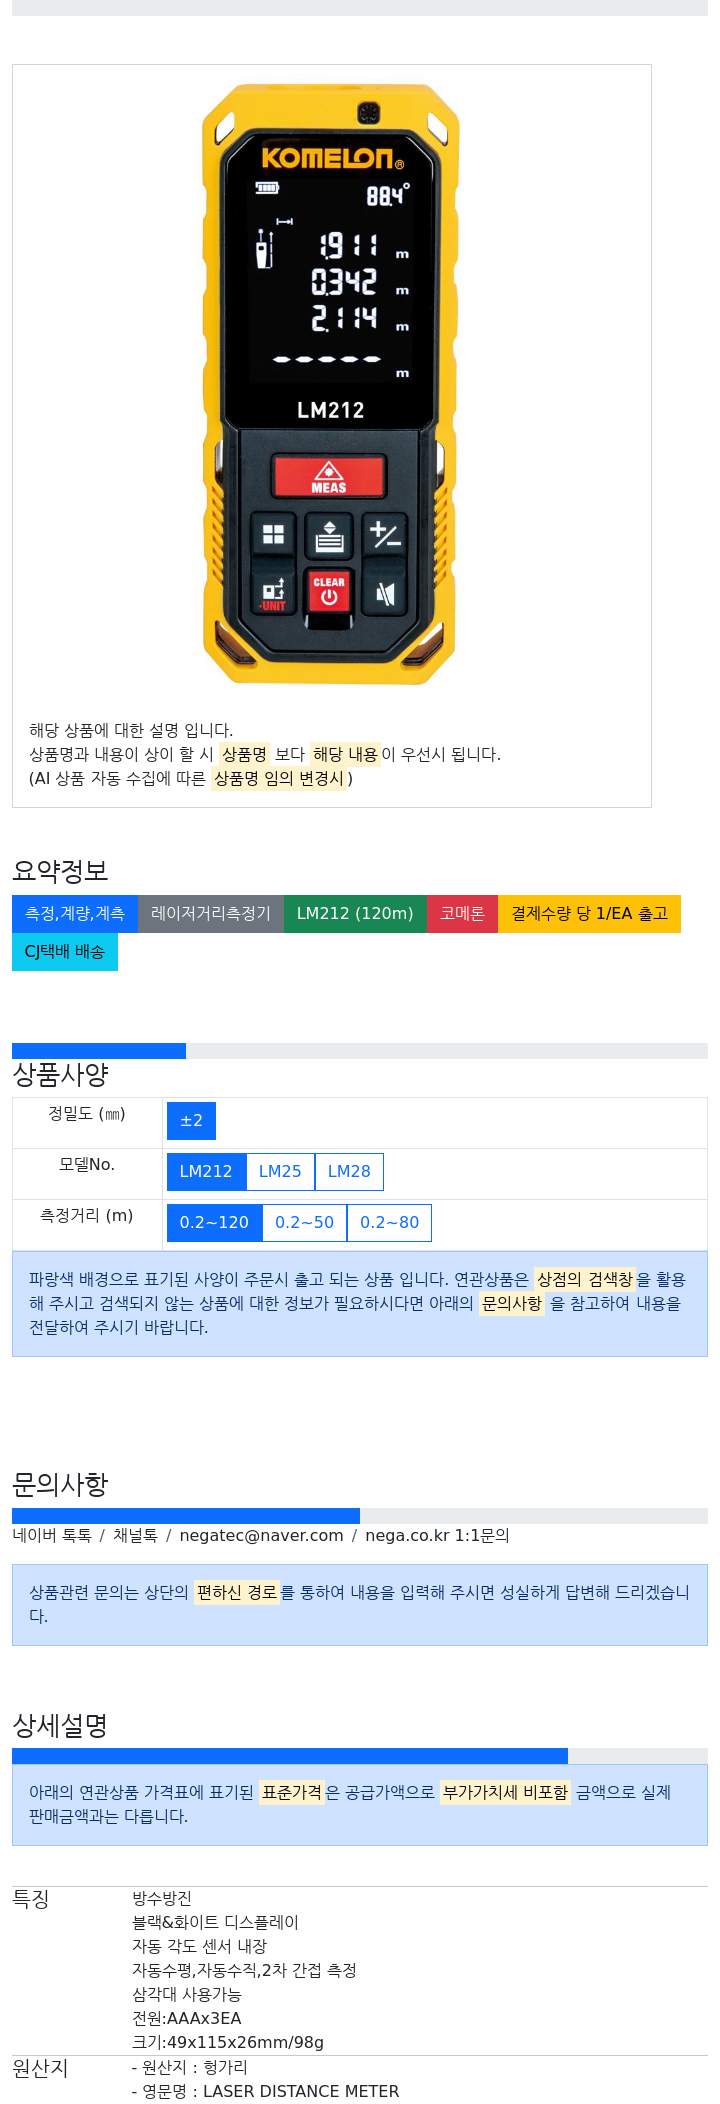Click the LM212 (120m) green tag
Screen dimensions: 720x2104
click(355, 914)
